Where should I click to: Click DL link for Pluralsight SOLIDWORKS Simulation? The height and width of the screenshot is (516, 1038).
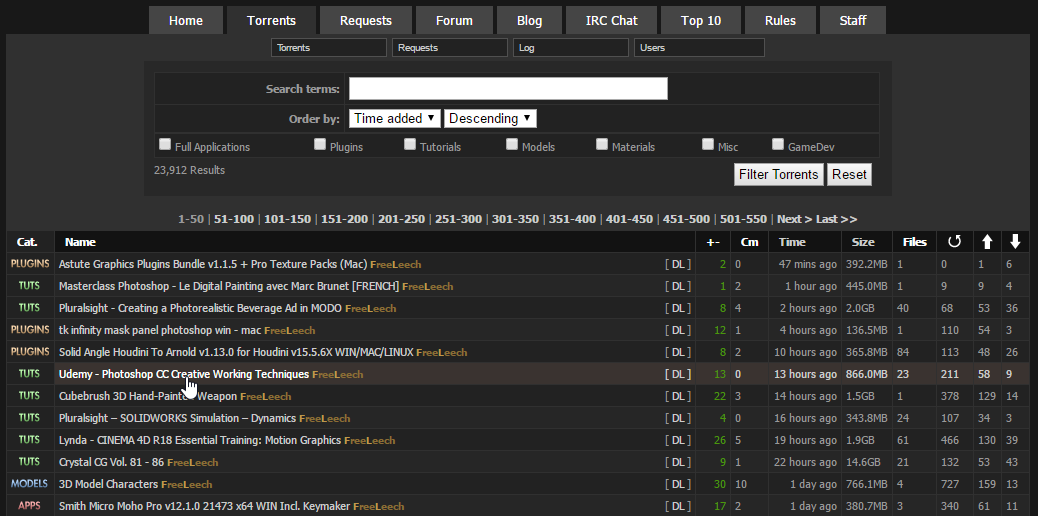click(678, 418)
